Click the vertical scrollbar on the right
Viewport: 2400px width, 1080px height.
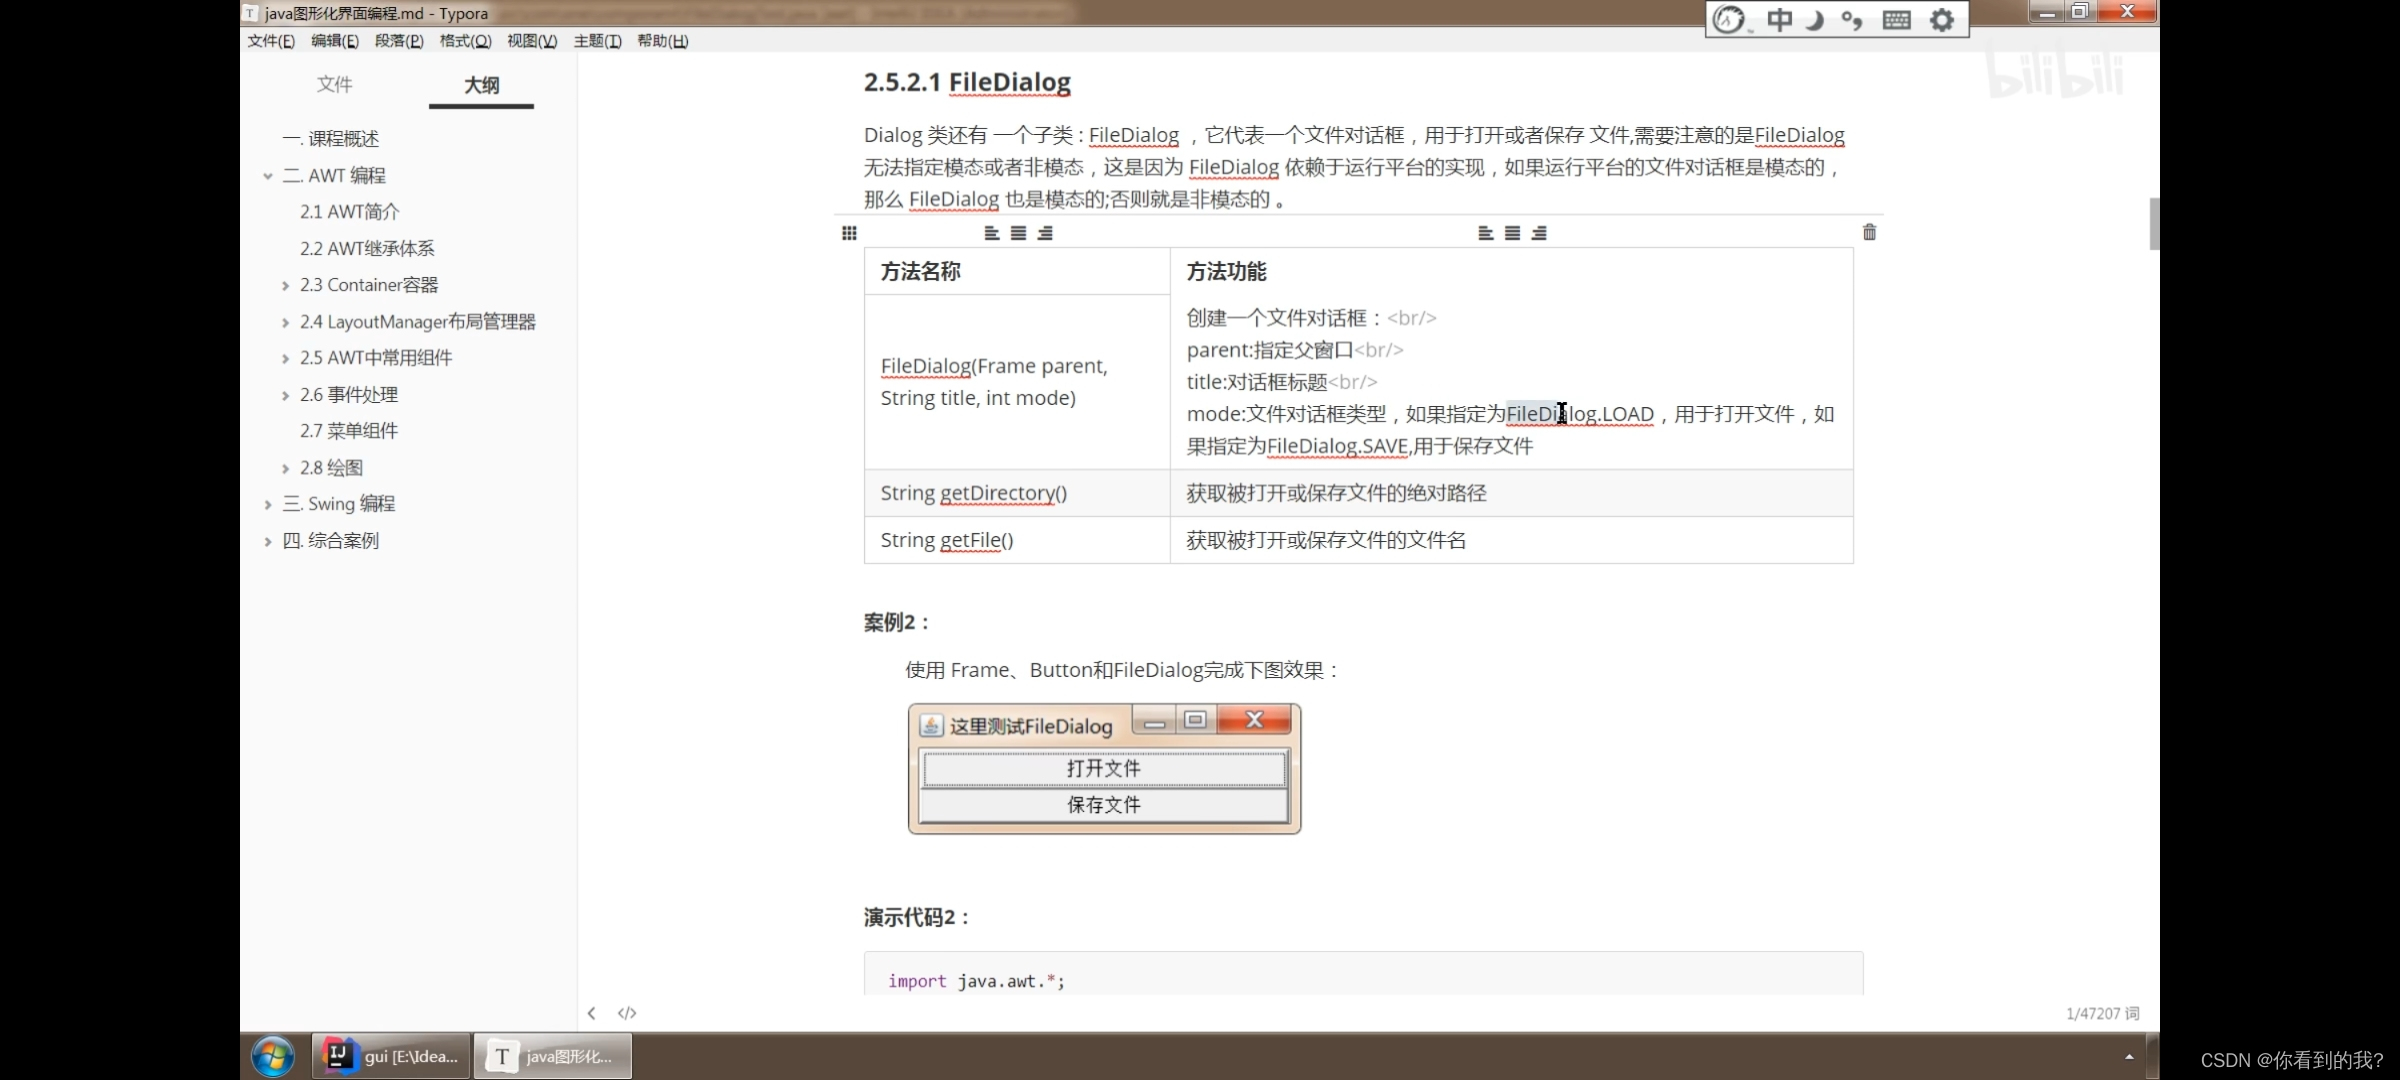(2154, 224)
